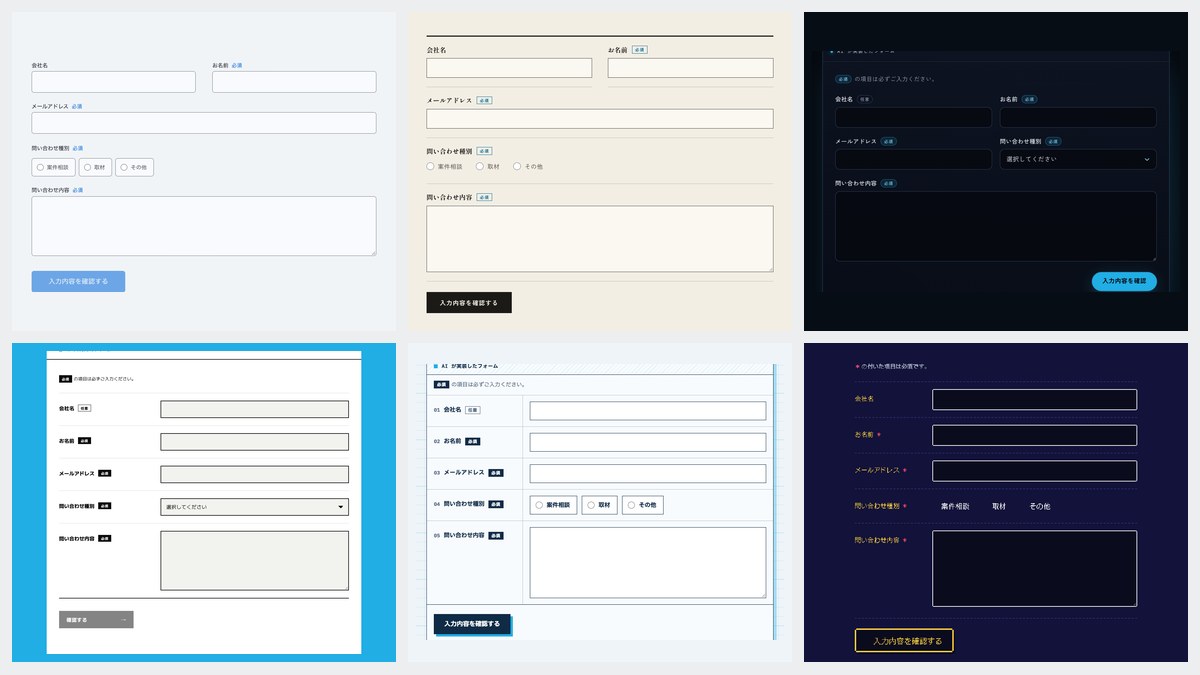Pick 取材 radio in numbered form
Viewport: 1200px width, 675px height.
point(600,506)
